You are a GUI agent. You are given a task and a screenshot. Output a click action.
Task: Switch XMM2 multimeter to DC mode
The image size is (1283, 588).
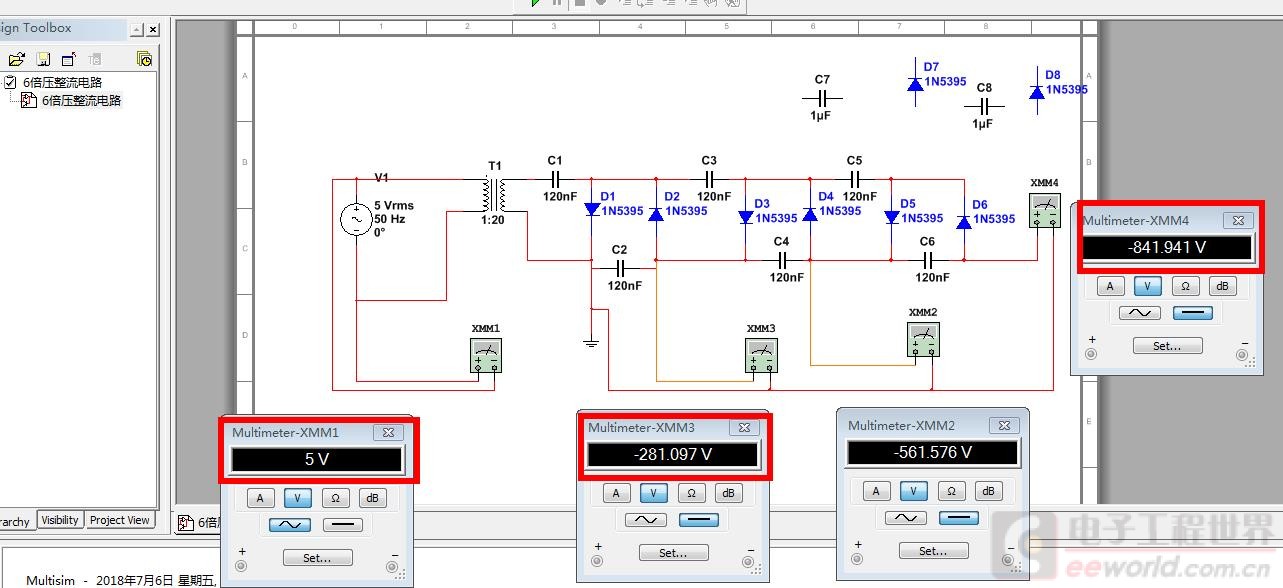958,518
